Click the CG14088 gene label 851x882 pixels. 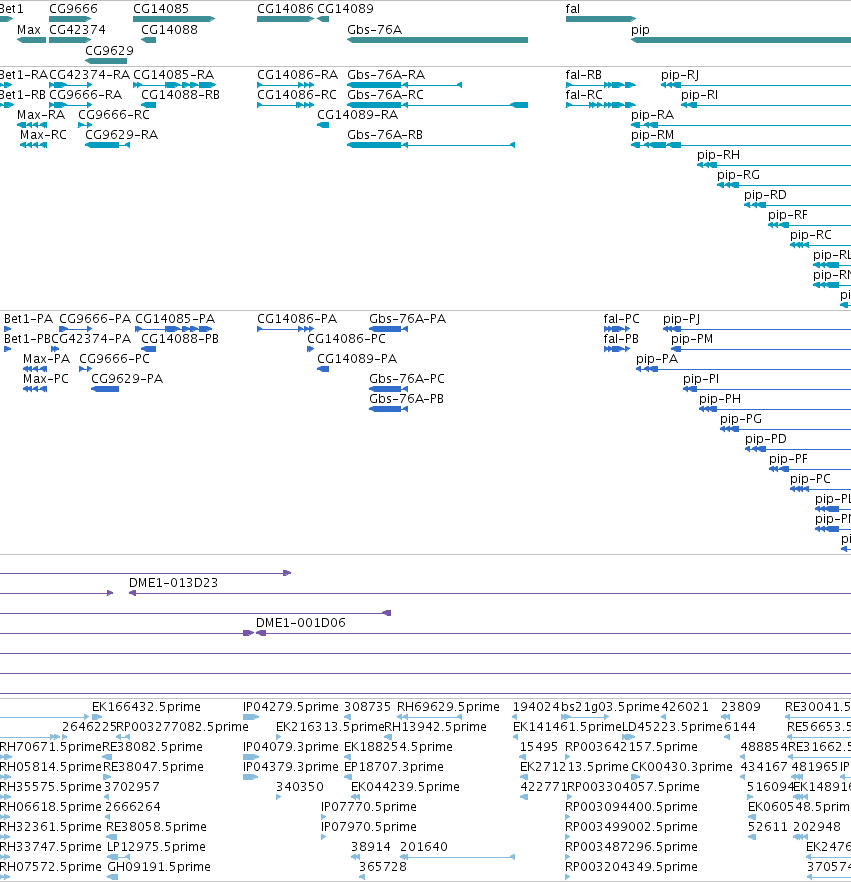click(169, 30)
